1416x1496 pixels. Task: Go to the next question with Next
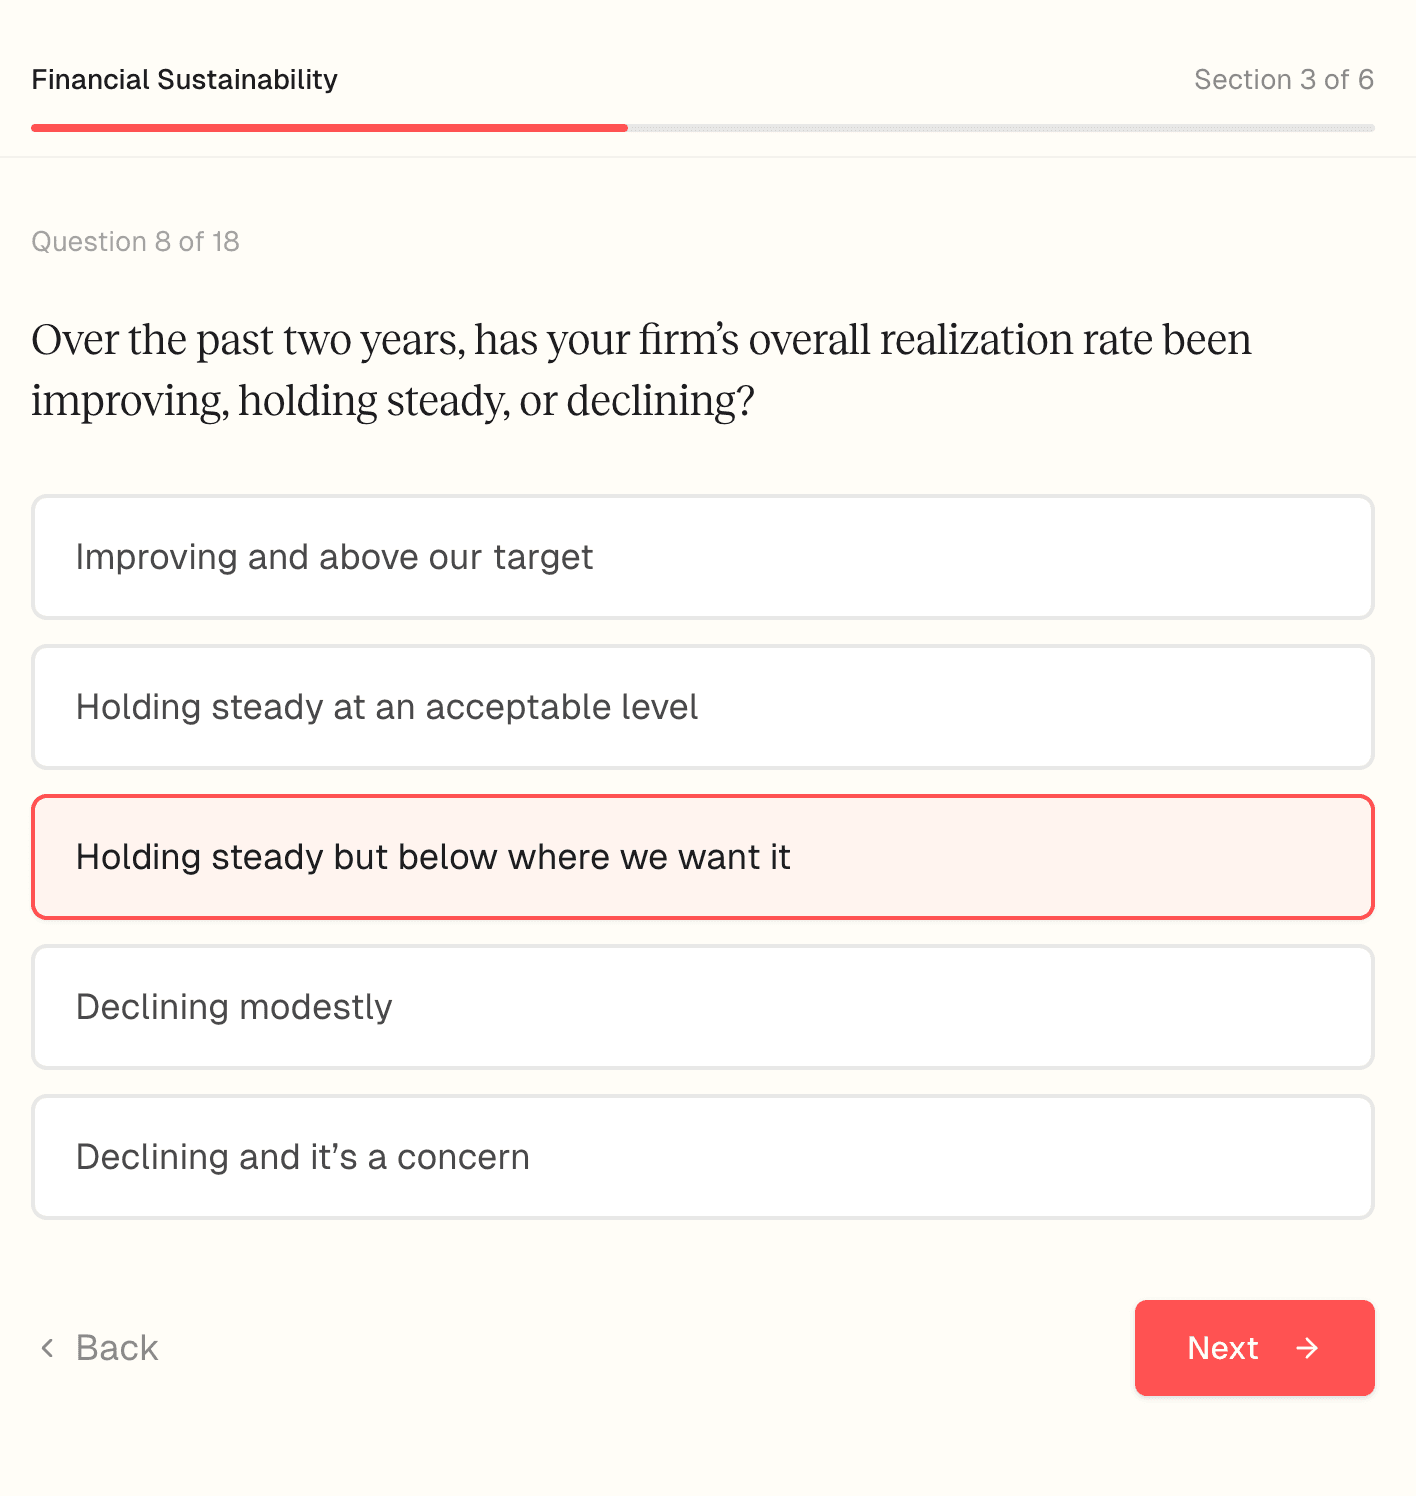(1253, 1348)
